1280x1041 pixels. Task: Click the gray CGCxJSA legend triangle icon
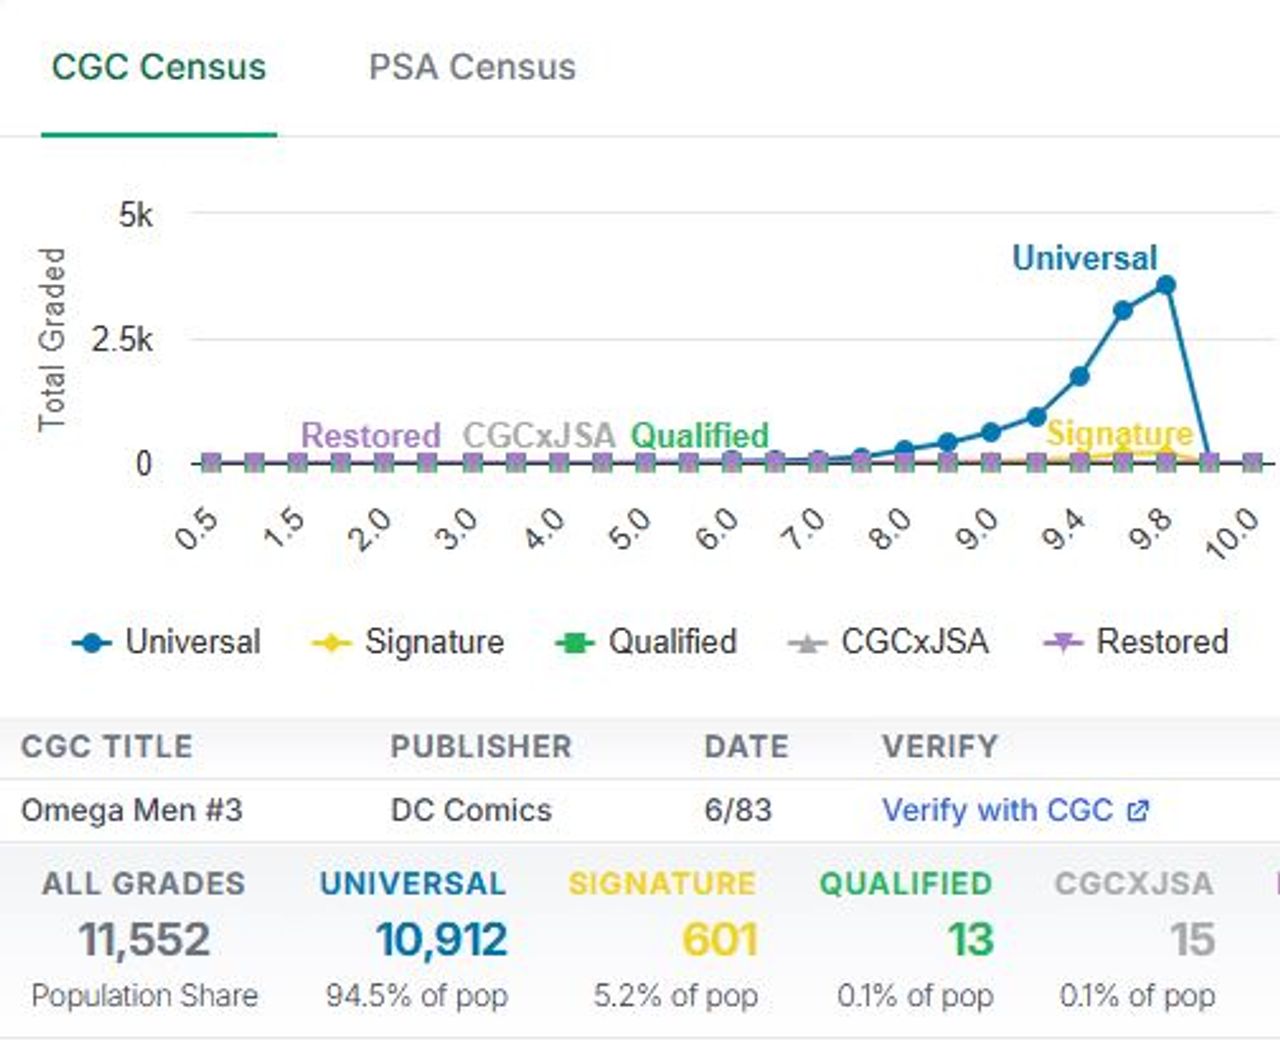[x=807, y=643]
